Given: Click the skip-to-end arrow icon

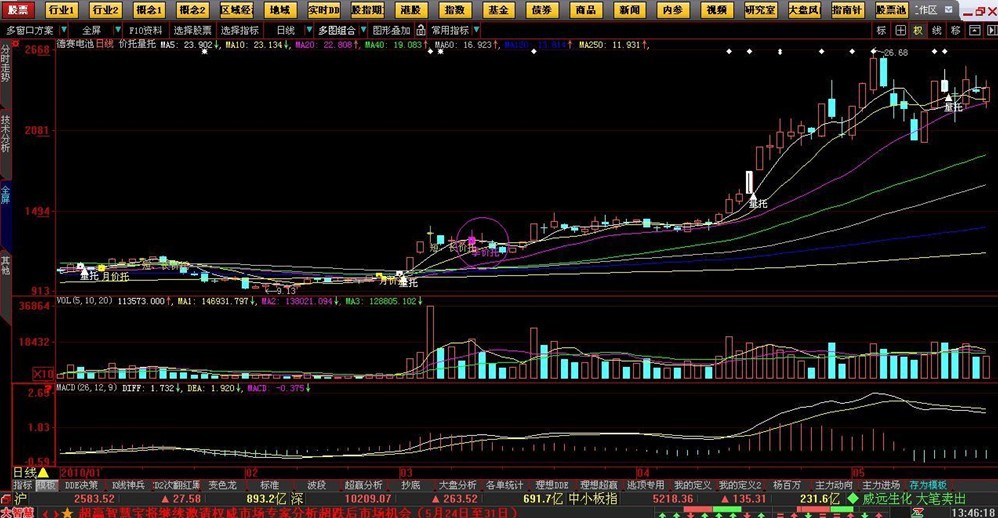Looking at the screenshot, I should [x=991, y=30].
